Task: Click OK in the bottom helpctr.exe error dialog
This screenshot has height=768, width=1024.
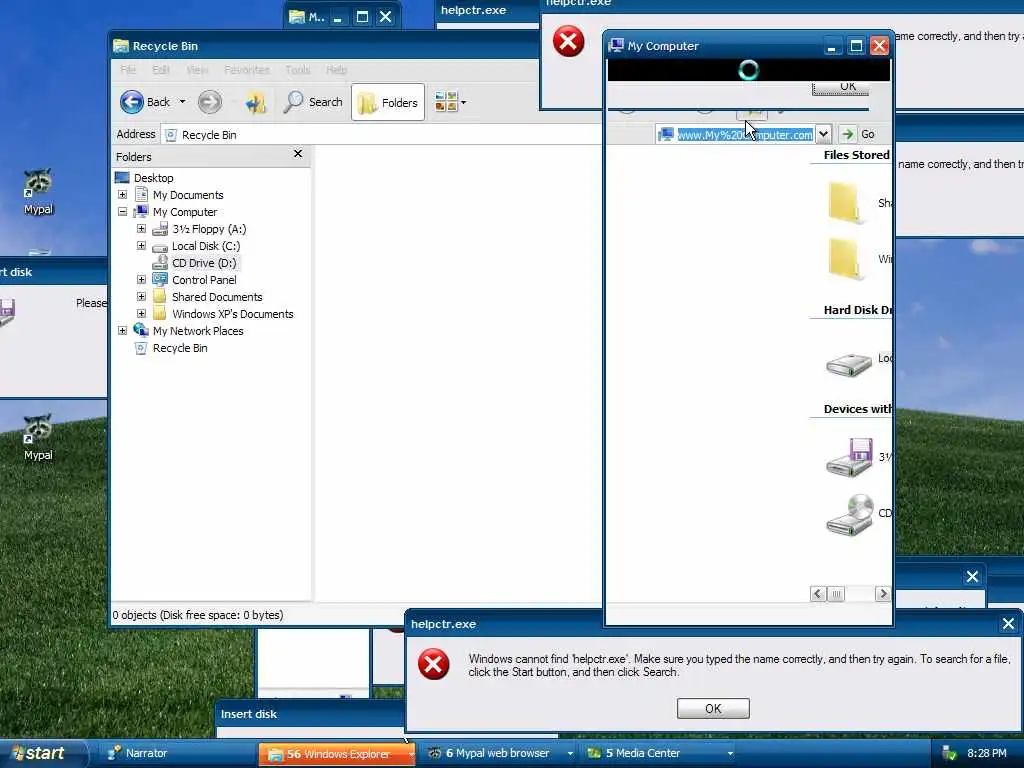Action: 713,709
